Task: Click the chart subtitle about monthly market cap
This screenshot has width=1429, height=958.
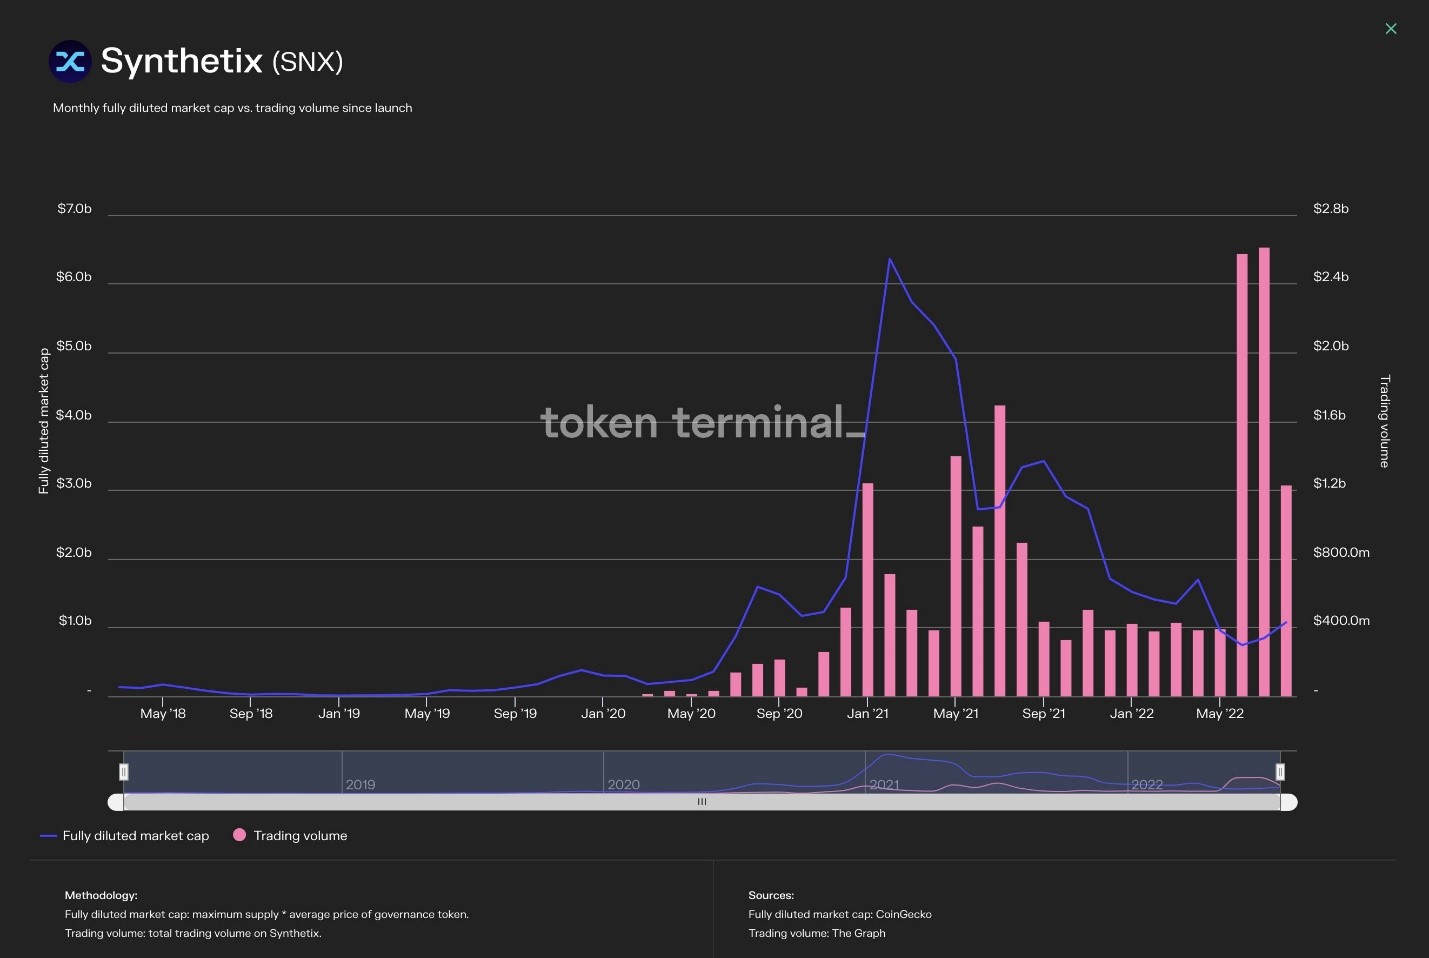Action: coord(232,108)
